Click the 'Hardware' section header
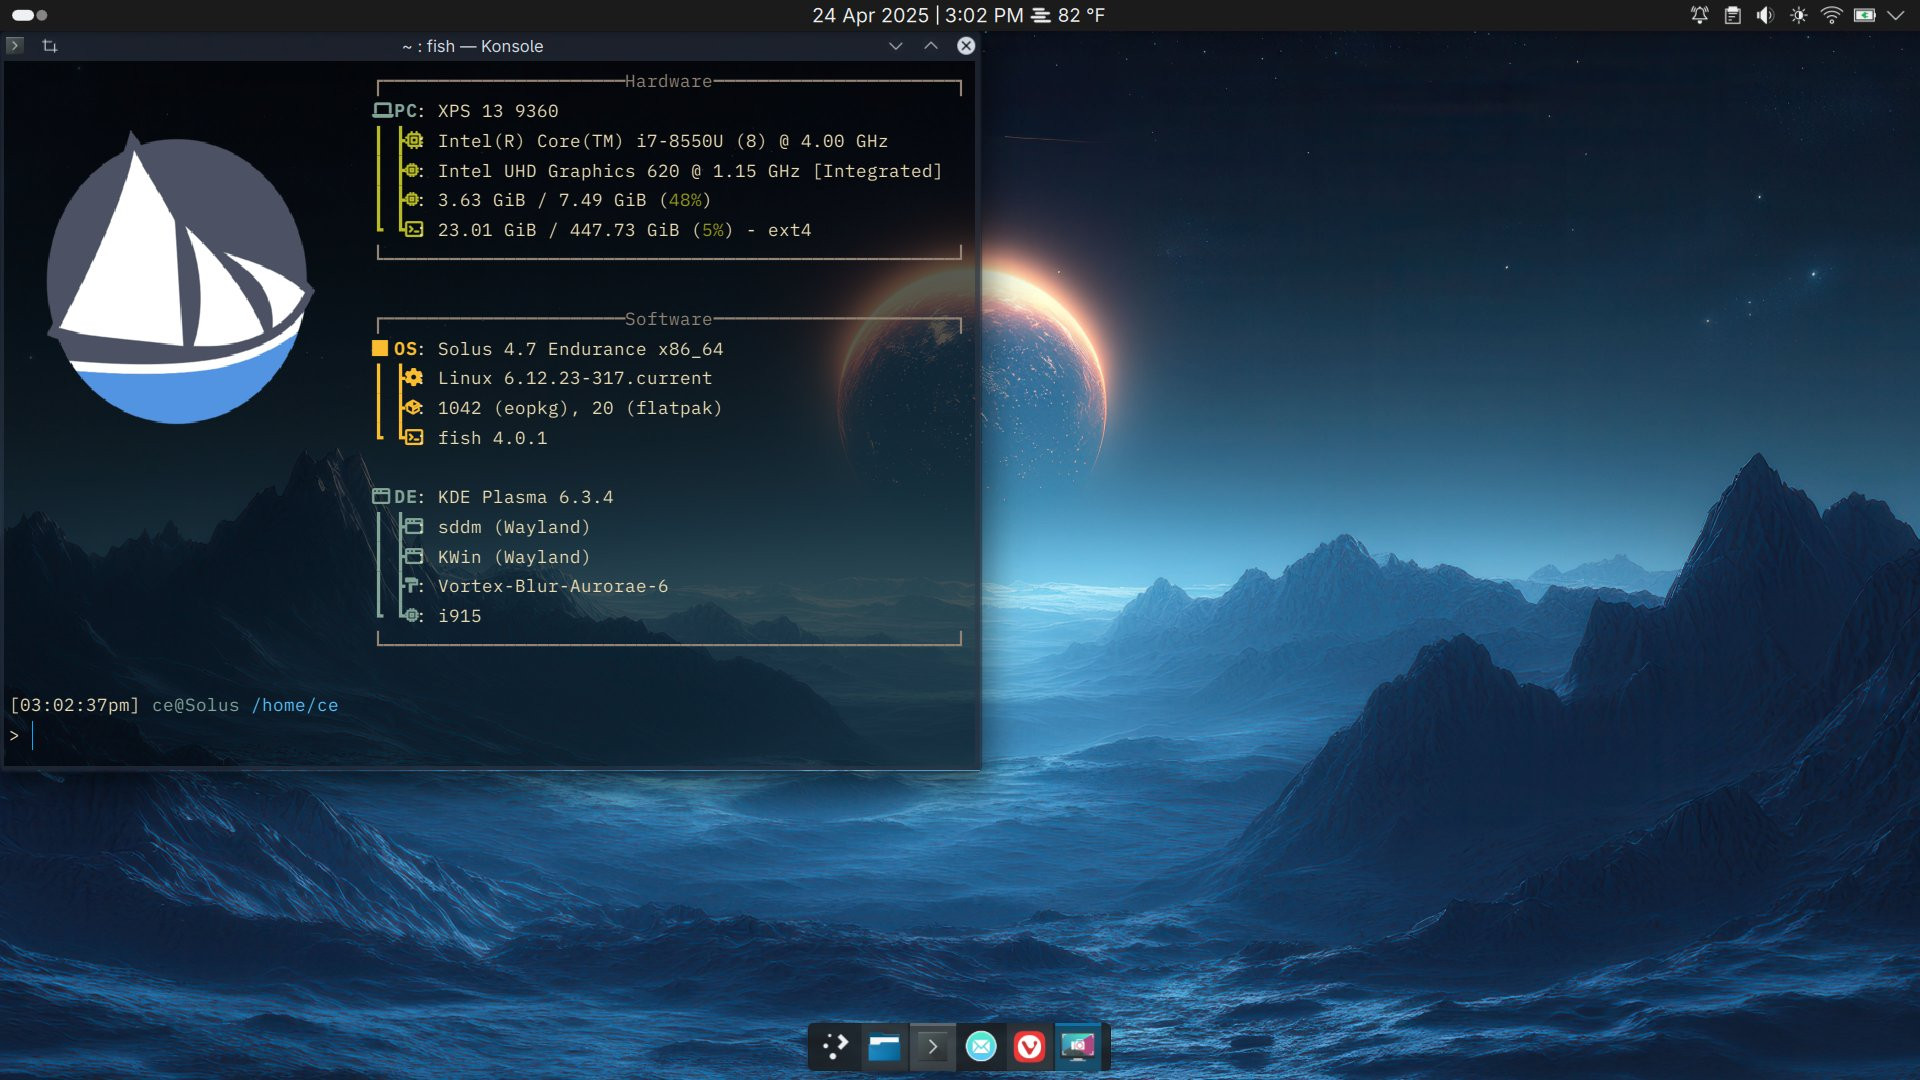The height and width of the screenshot is (1080, 1920). click(668, 81)
